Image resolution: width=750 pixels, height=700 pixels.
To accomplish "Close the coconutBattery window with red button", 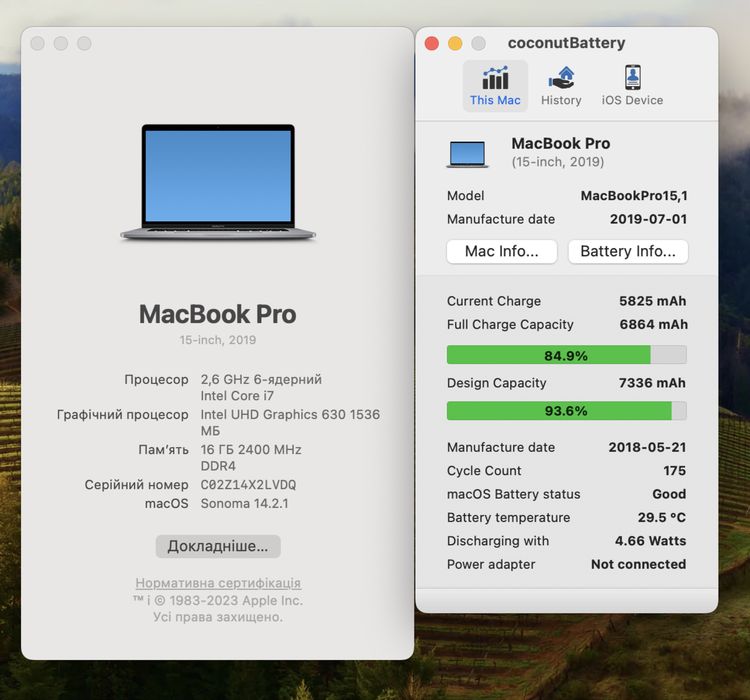I will (x=431, y=44).
